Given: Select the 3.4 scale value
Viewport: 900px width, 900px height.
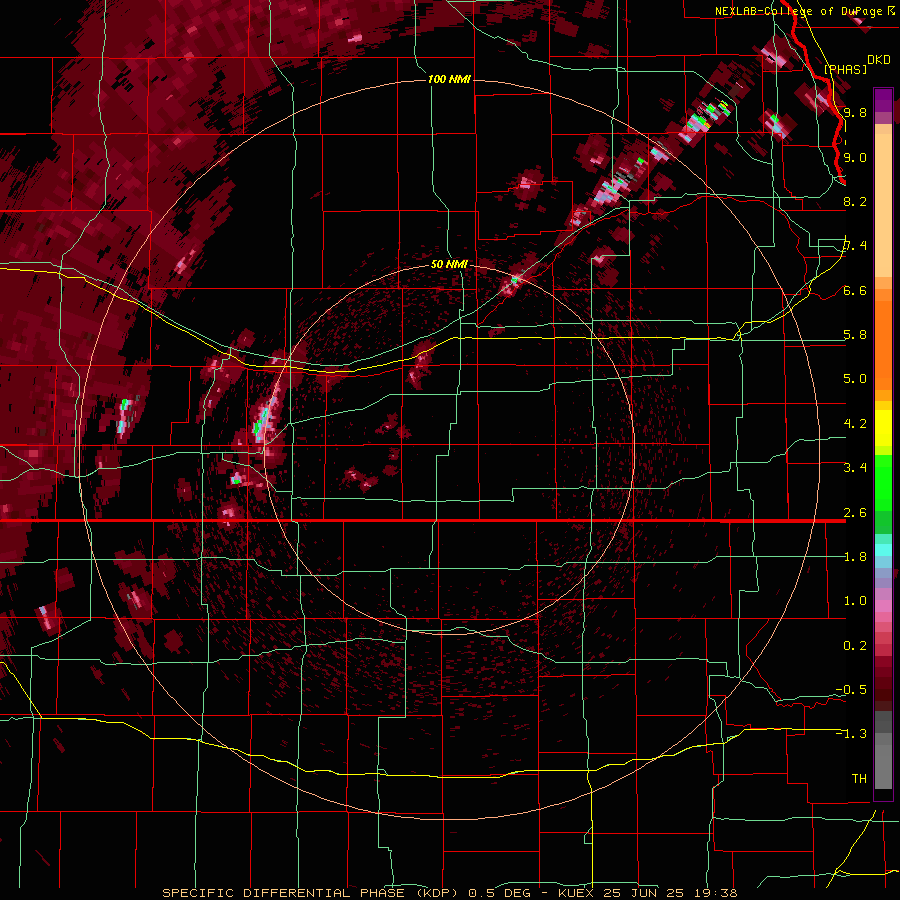Looking at the screenshot, I should click(855, 468).
